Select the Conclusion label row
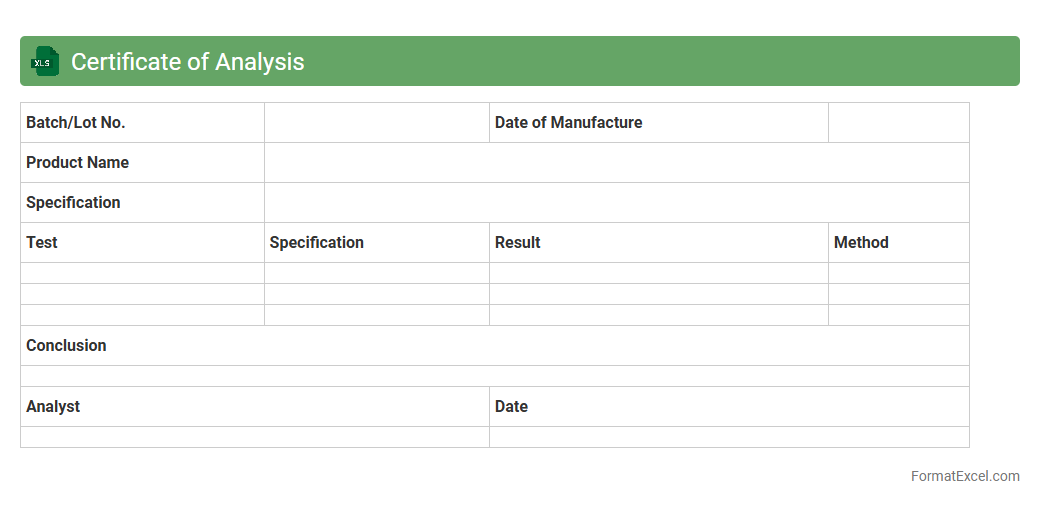The width and height of the screenshot is (1040, 505). 494,346
